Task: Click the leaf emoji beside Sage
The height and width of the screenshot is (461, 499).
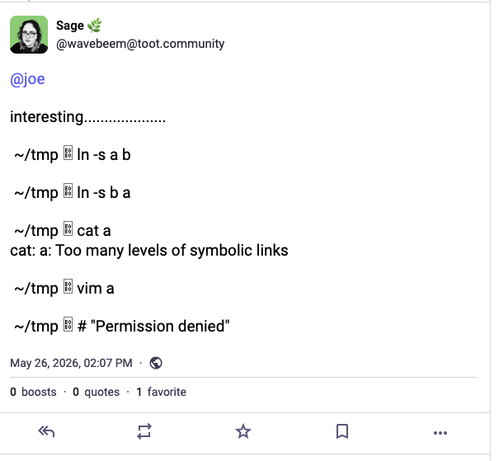Action: (95, 26)
